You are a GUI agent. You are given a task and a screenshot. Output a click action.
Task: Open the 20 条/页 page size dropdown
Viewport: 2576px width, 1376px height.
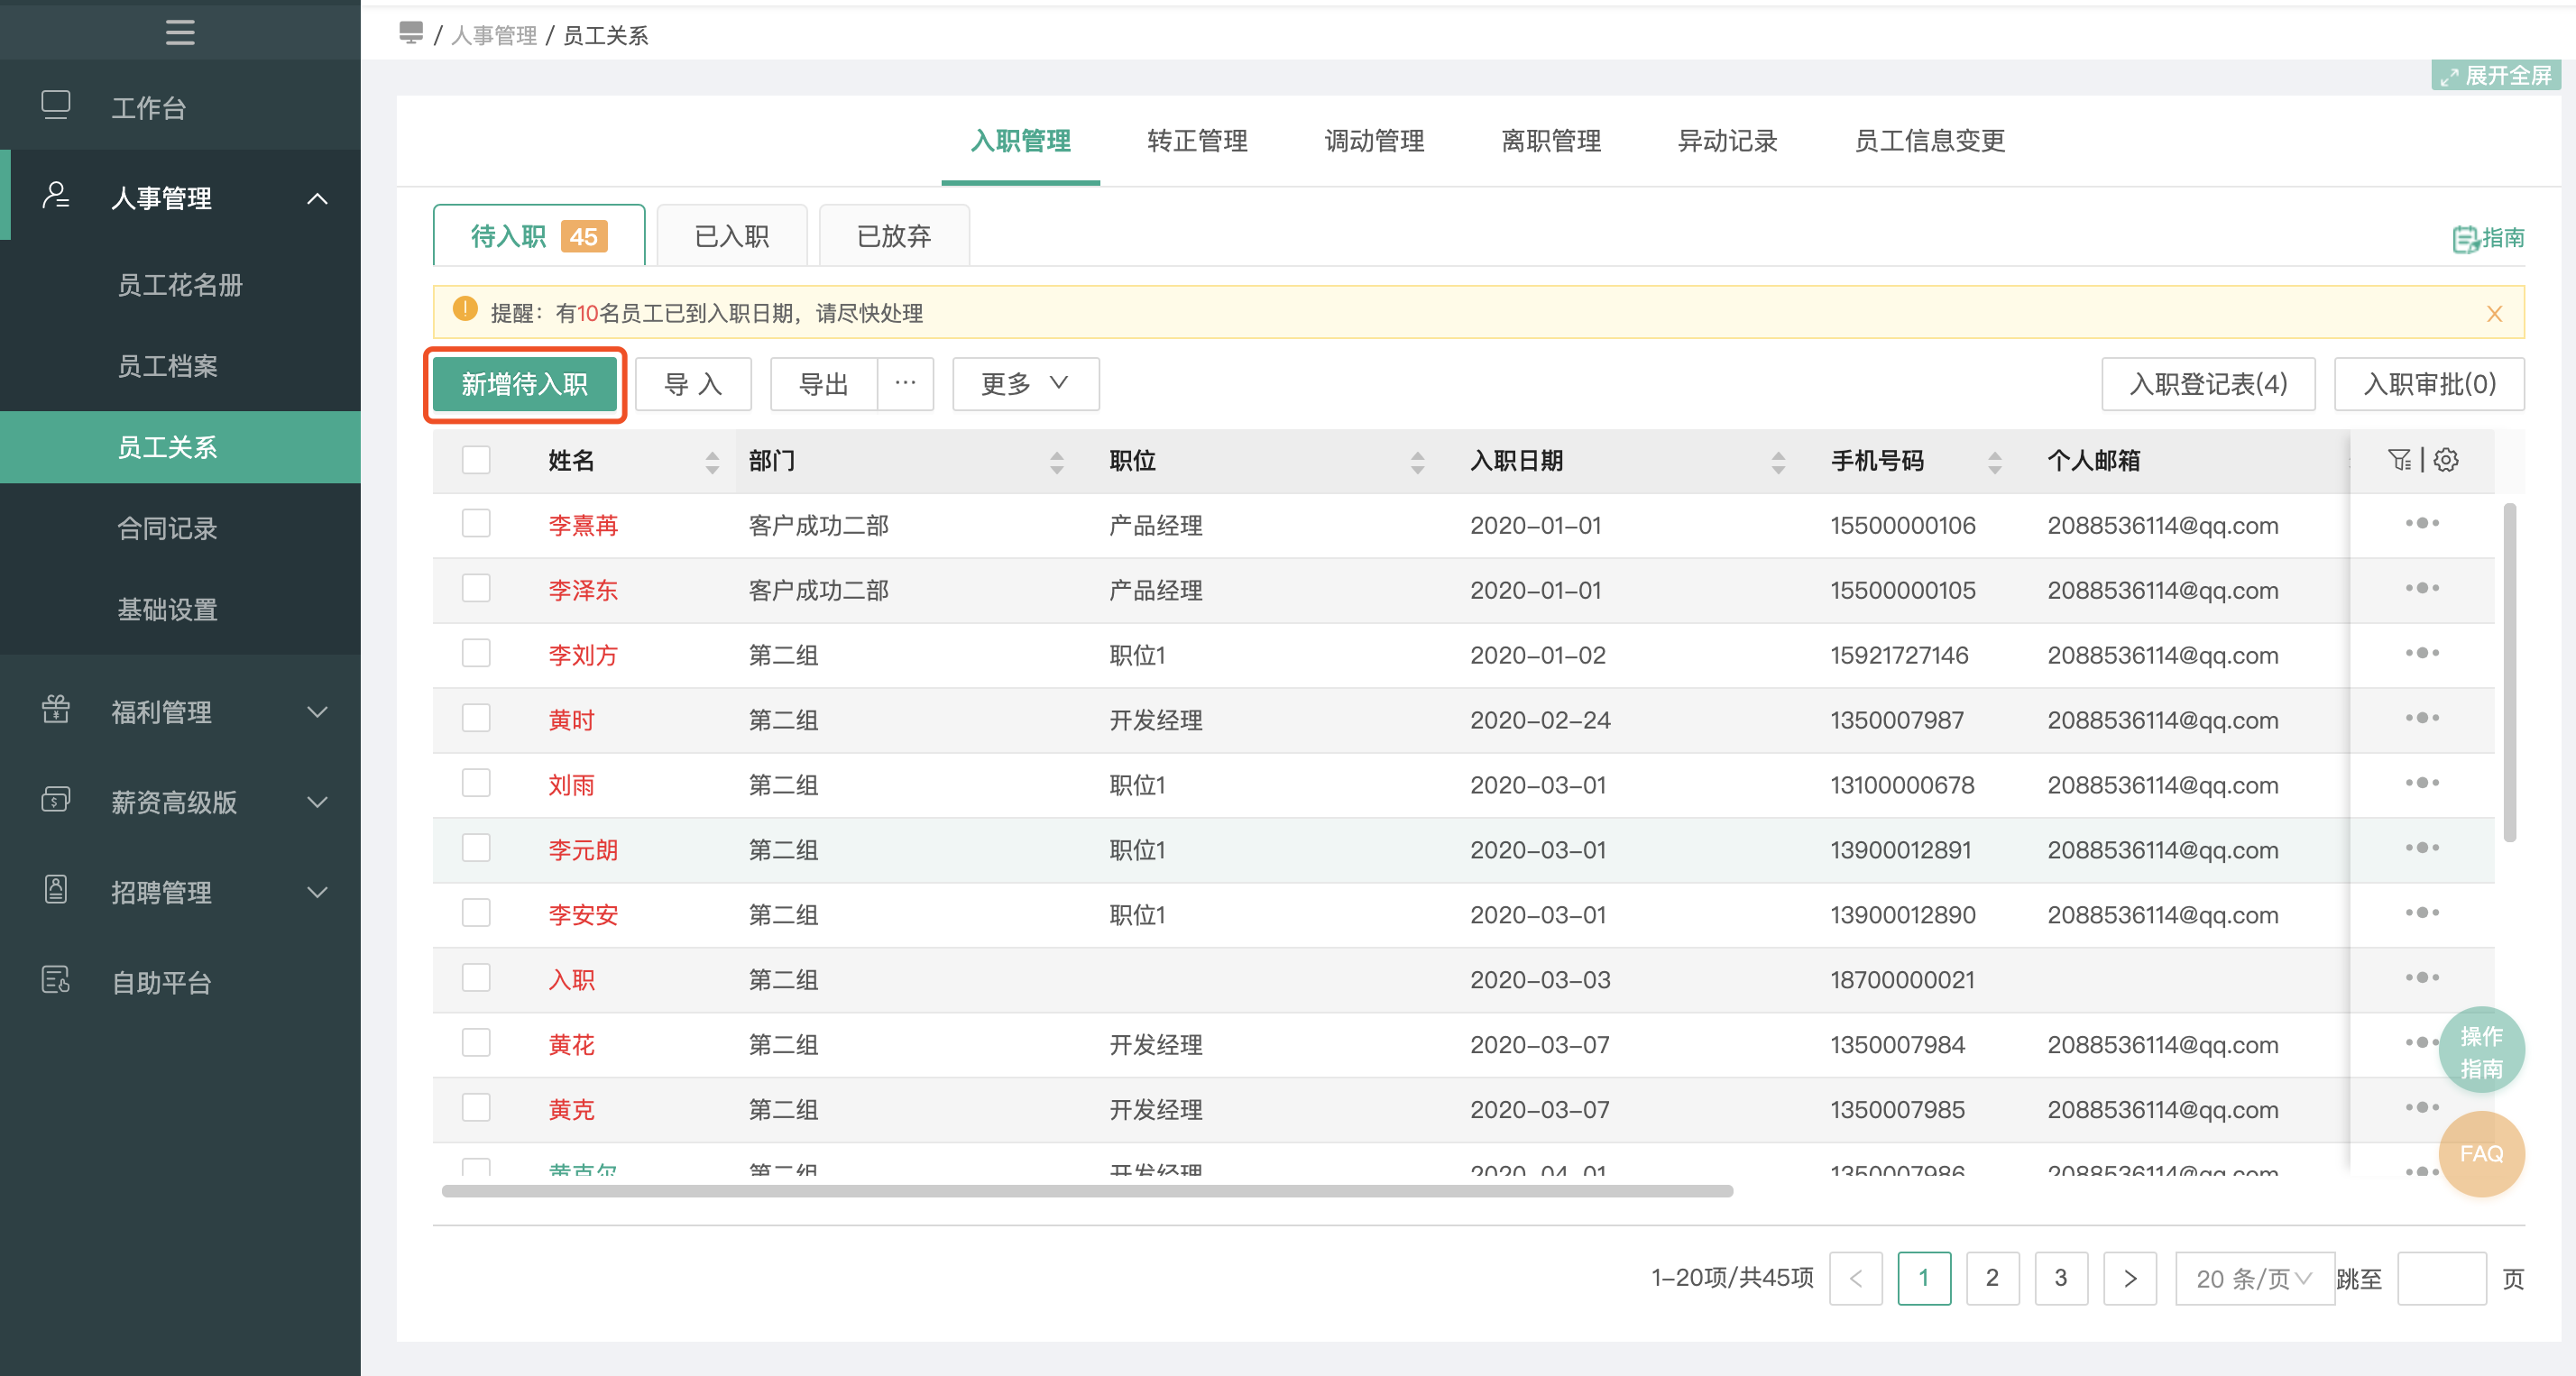(x=2254, y=1278)
